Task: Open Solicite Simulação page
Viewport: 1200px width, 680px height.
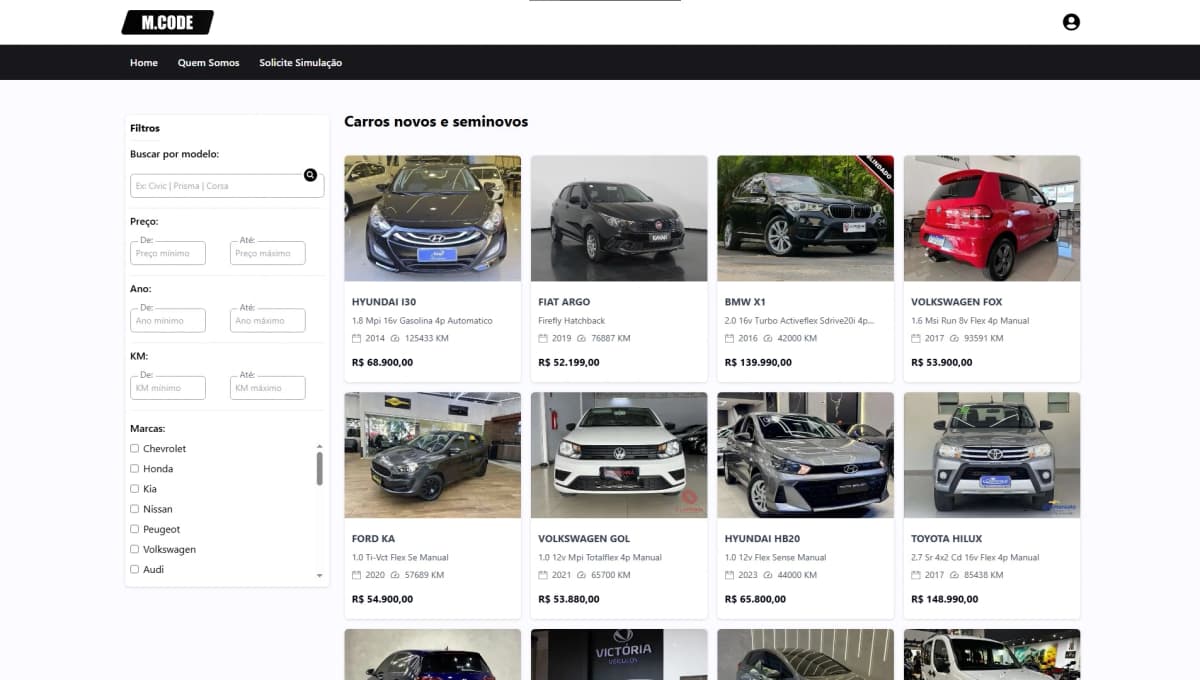Action: click(300, 63)
